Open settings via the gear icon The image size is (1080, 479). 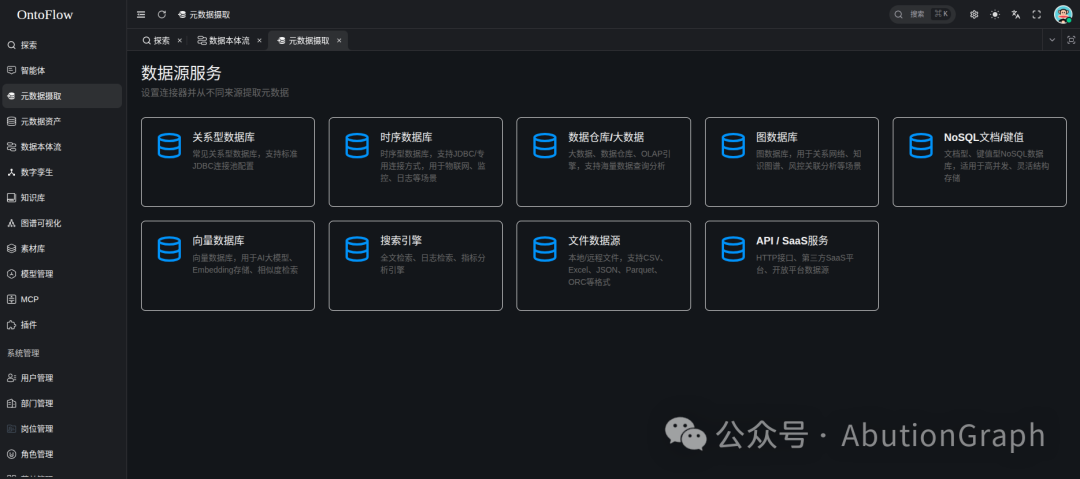974,14
